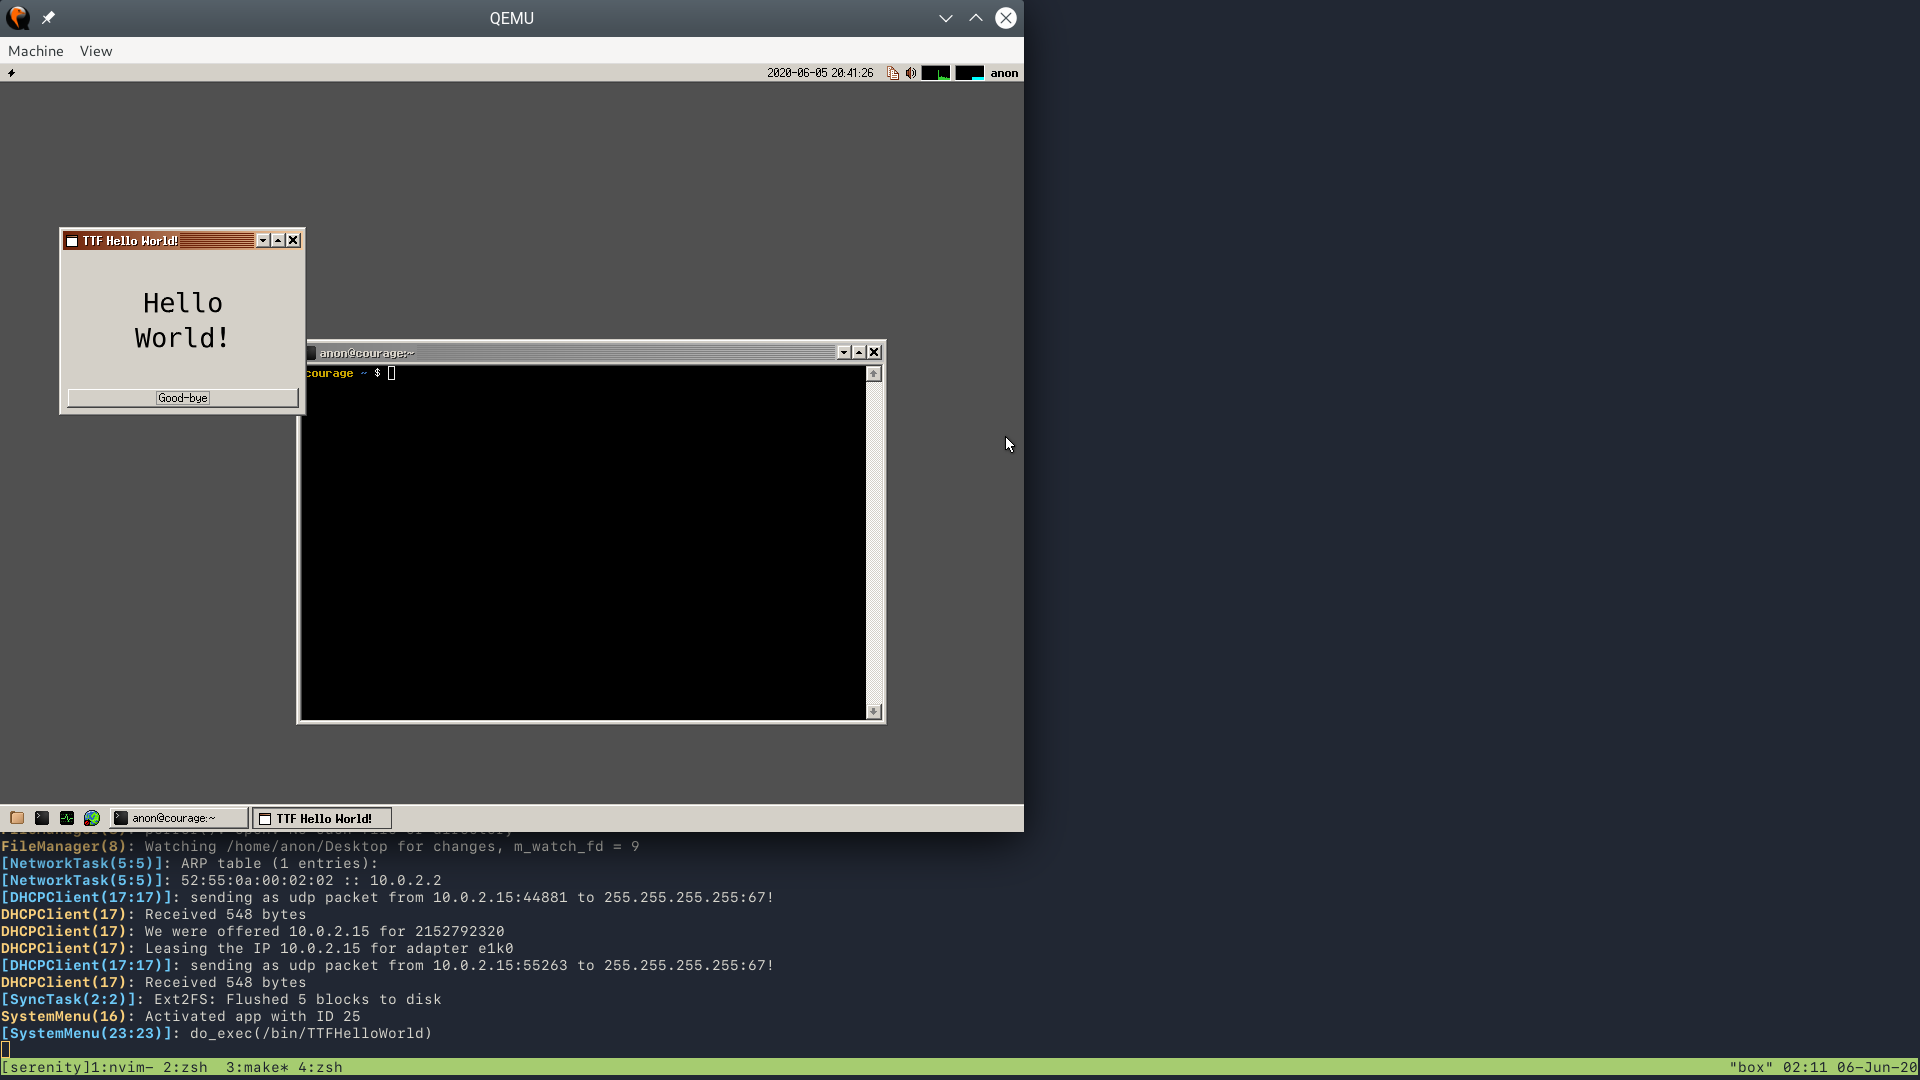The width and height of the screenshot is (1920, 1080).
Task: Select the 3:make window in tmux status line
Action: (256, 1067)
